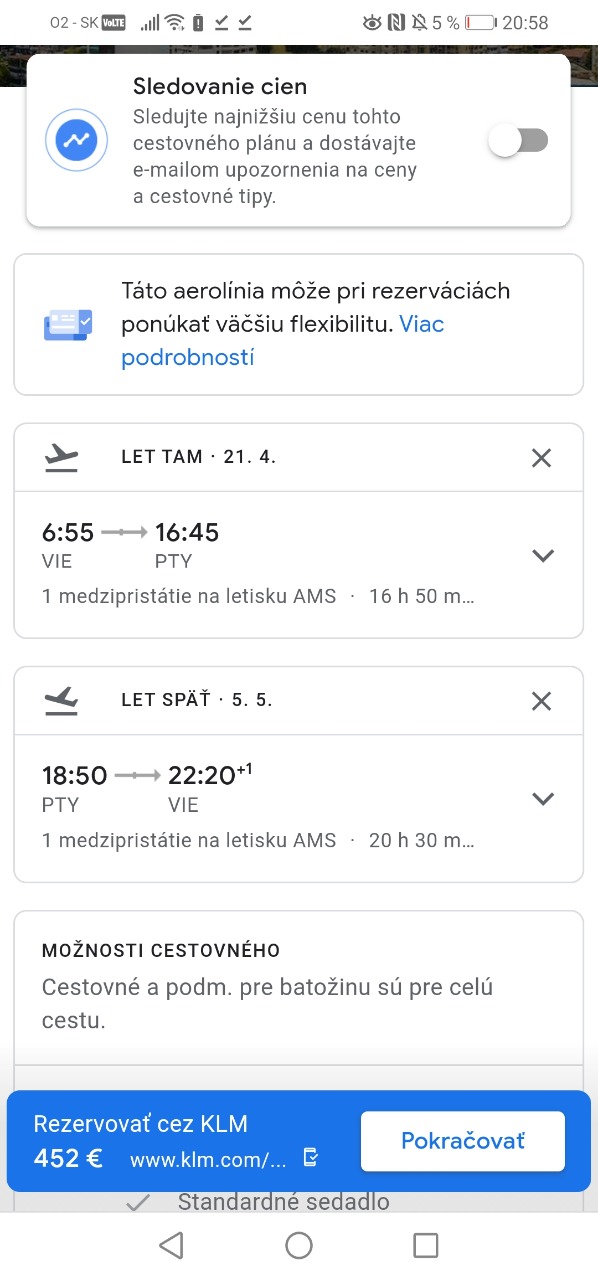Select the LET SPÄŤ 5. 5. header
598x1280 pixels.
coord(197,700)
